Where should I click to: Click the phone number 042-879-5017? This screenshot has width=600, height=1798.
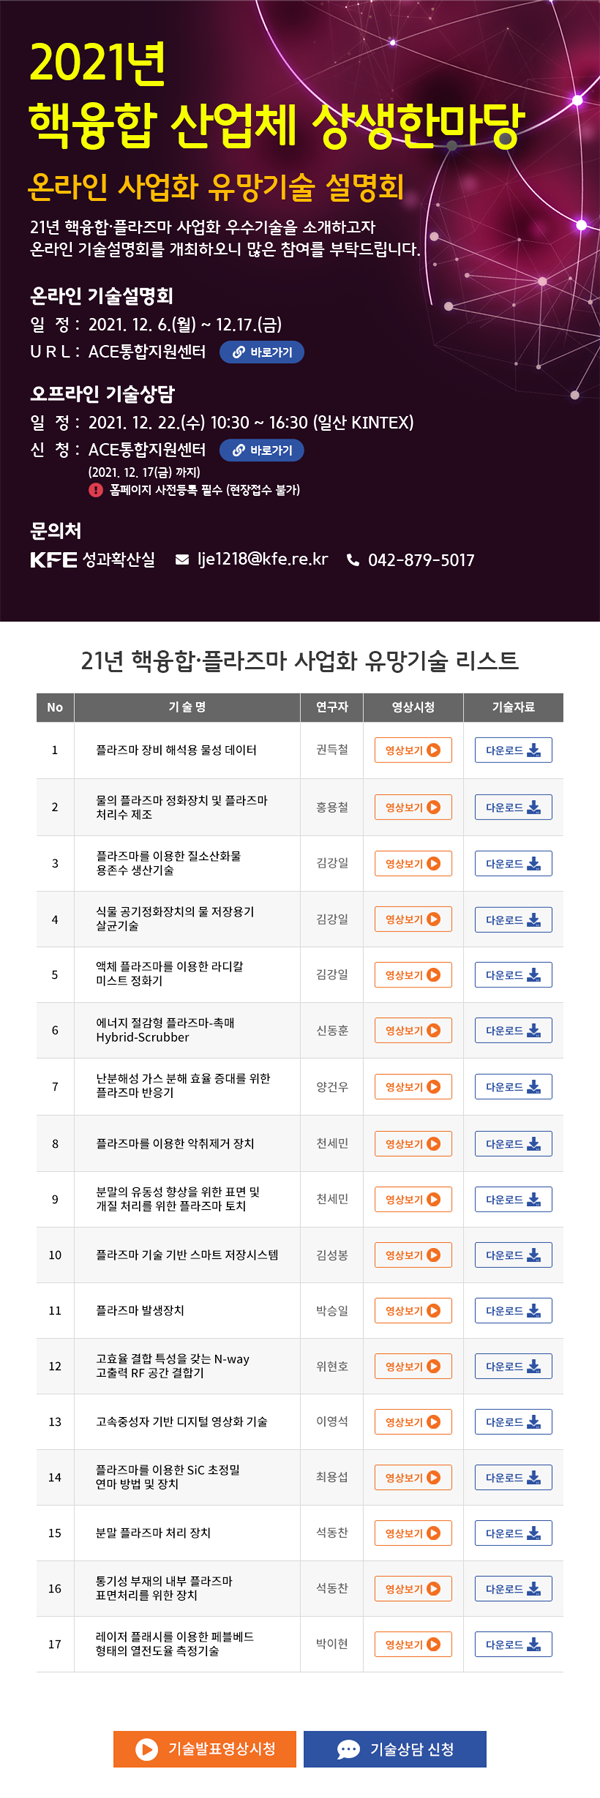[421, 560]
